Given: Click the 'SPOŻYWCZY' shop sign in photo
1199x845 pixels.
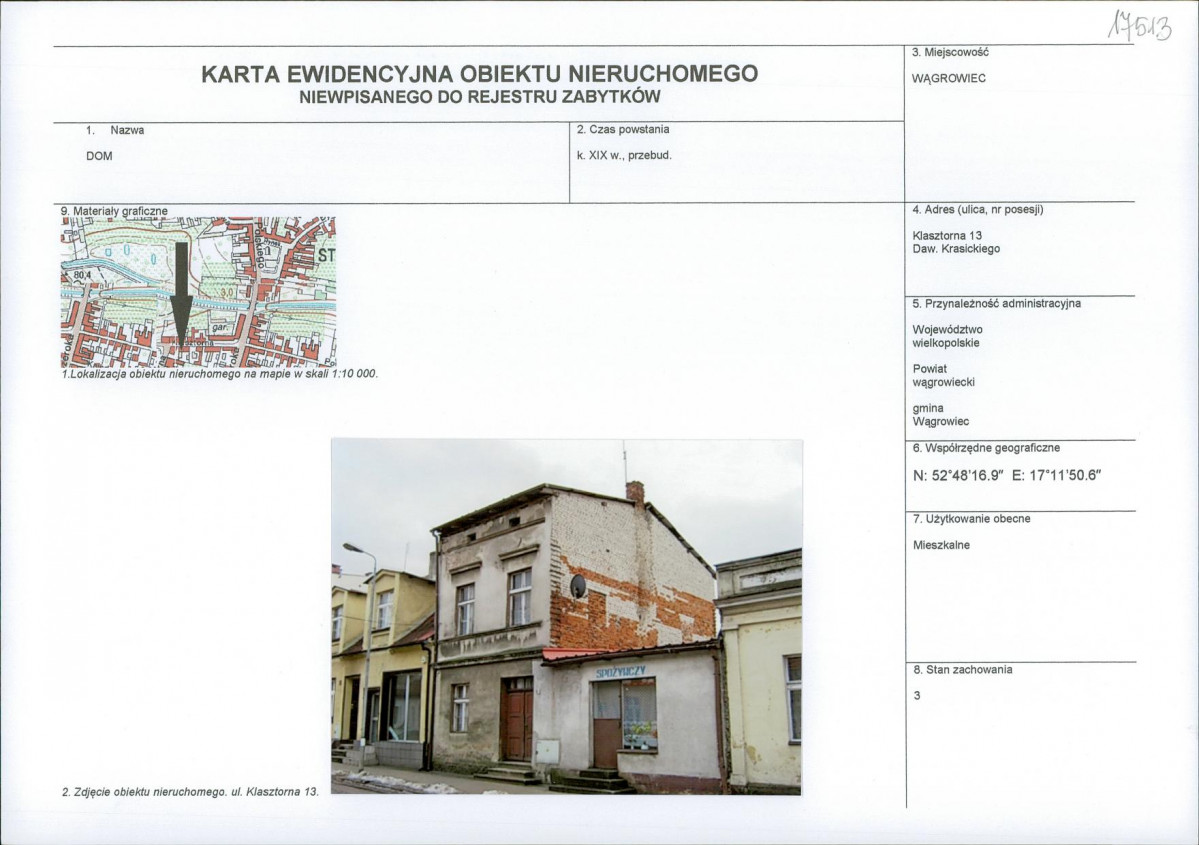Looking at the screenshot, I should pyautogui.click(x=621, y=672).
